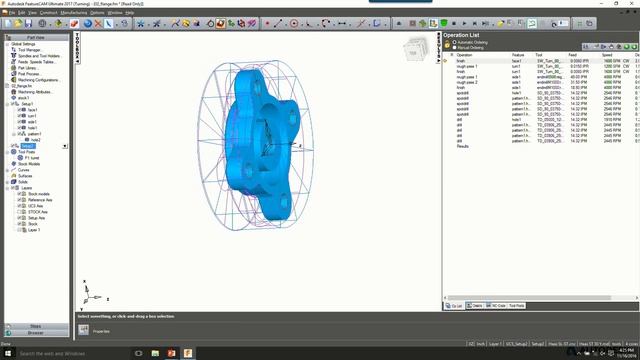Toggle visibility of Stock models layer

pyautogui.click(x=19, y=194)
